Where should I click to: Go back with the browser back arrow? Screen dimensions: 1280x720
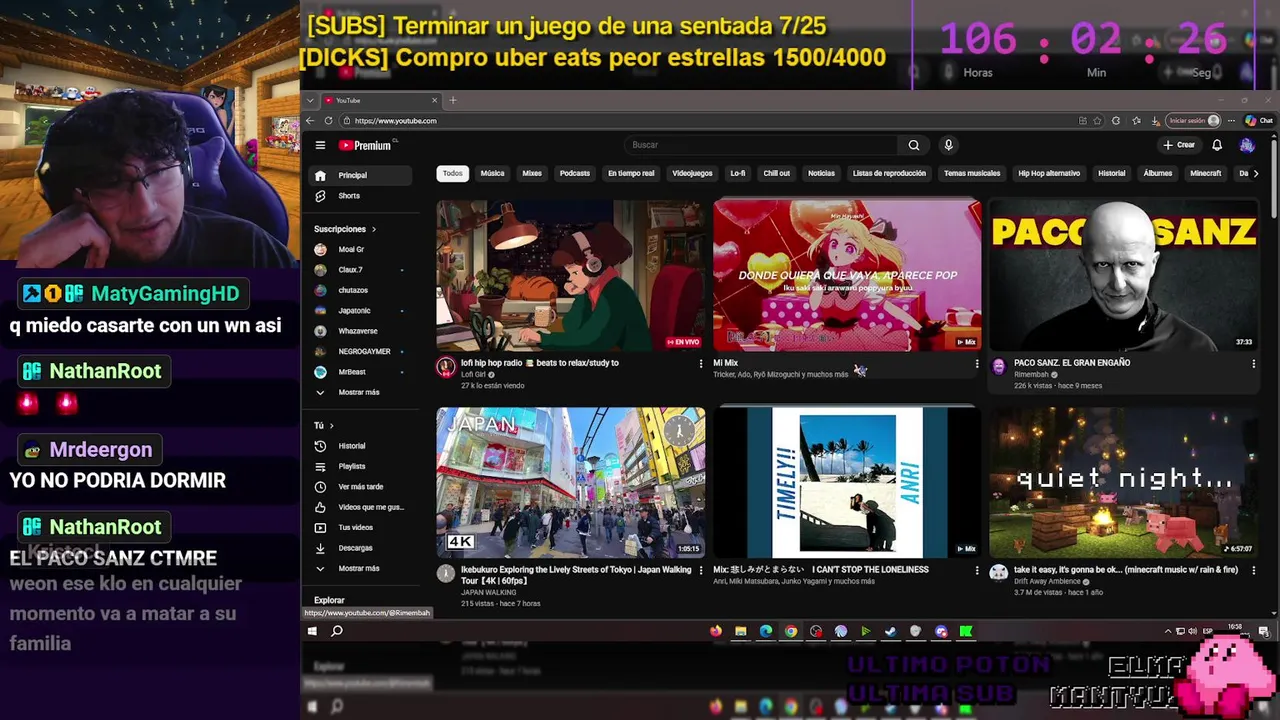(310, 120)
